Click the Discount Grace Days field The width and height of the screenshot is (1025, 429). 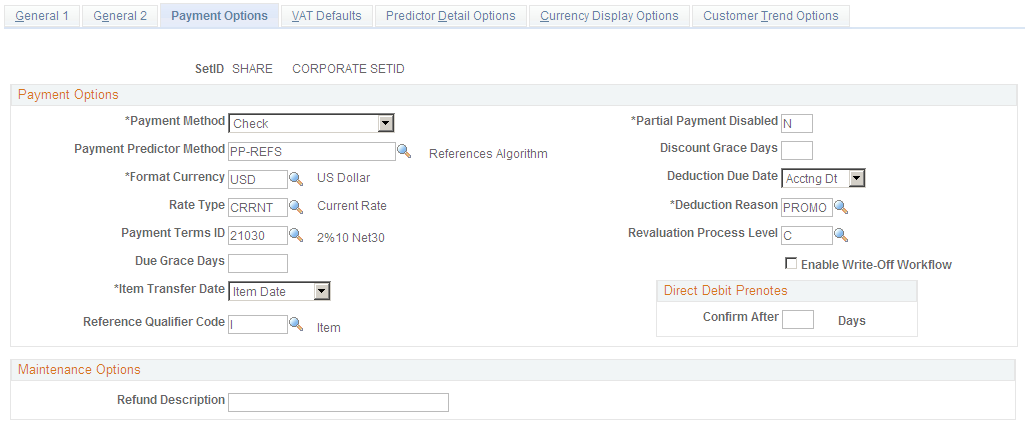pyautogui.click(x=797, y=150)
